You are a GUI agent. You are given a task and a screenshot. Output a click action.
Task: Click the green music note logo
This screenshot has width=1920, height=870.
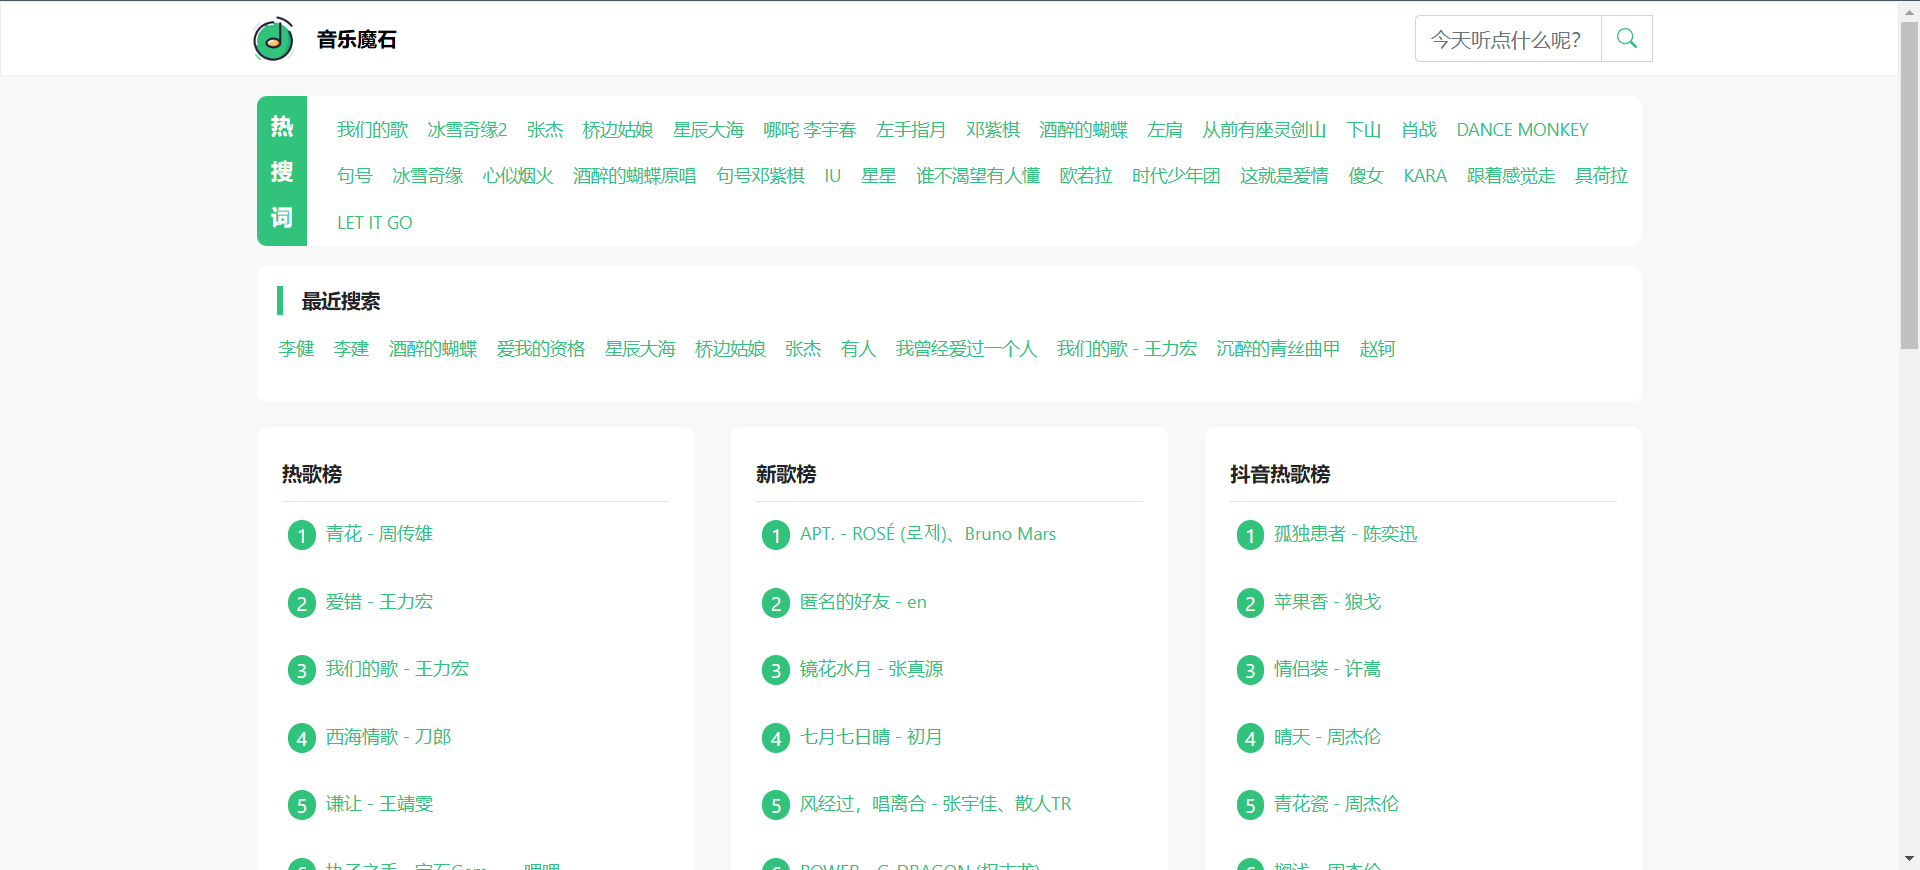(273, 39)
